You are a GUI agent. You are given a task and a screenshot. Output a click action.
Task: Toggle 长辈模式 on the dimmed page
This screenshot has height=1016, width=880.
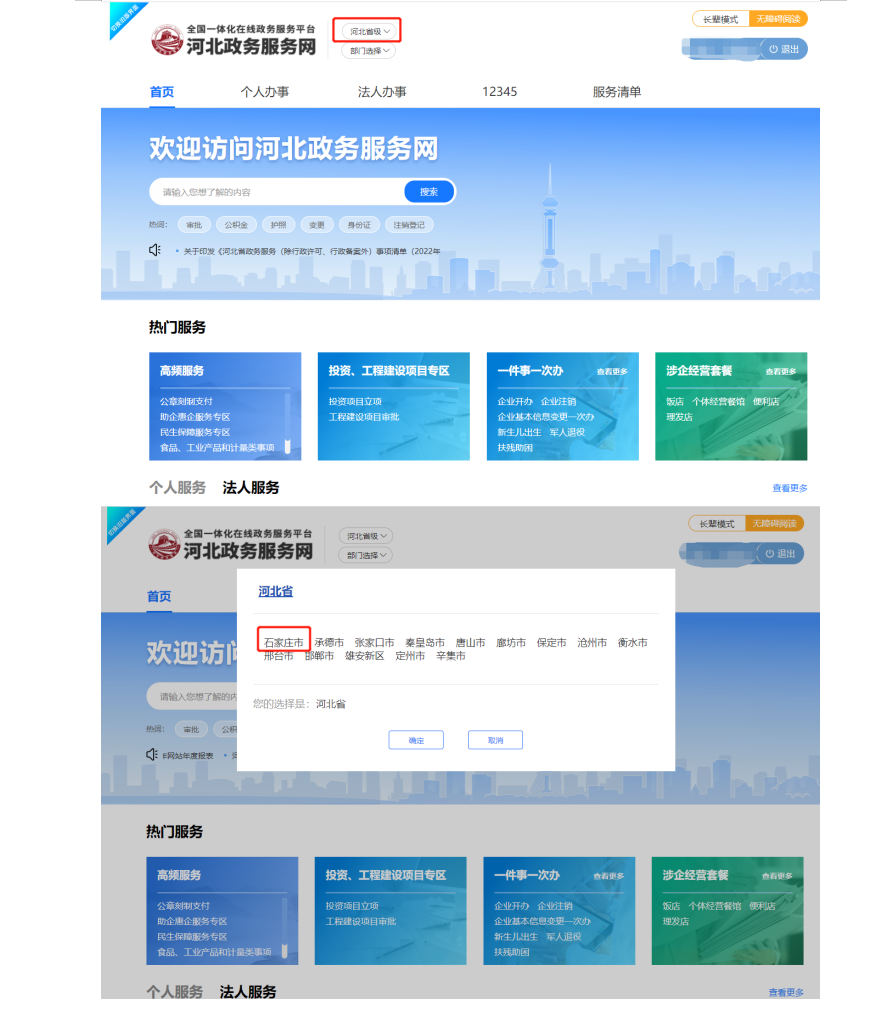(717, 524)
